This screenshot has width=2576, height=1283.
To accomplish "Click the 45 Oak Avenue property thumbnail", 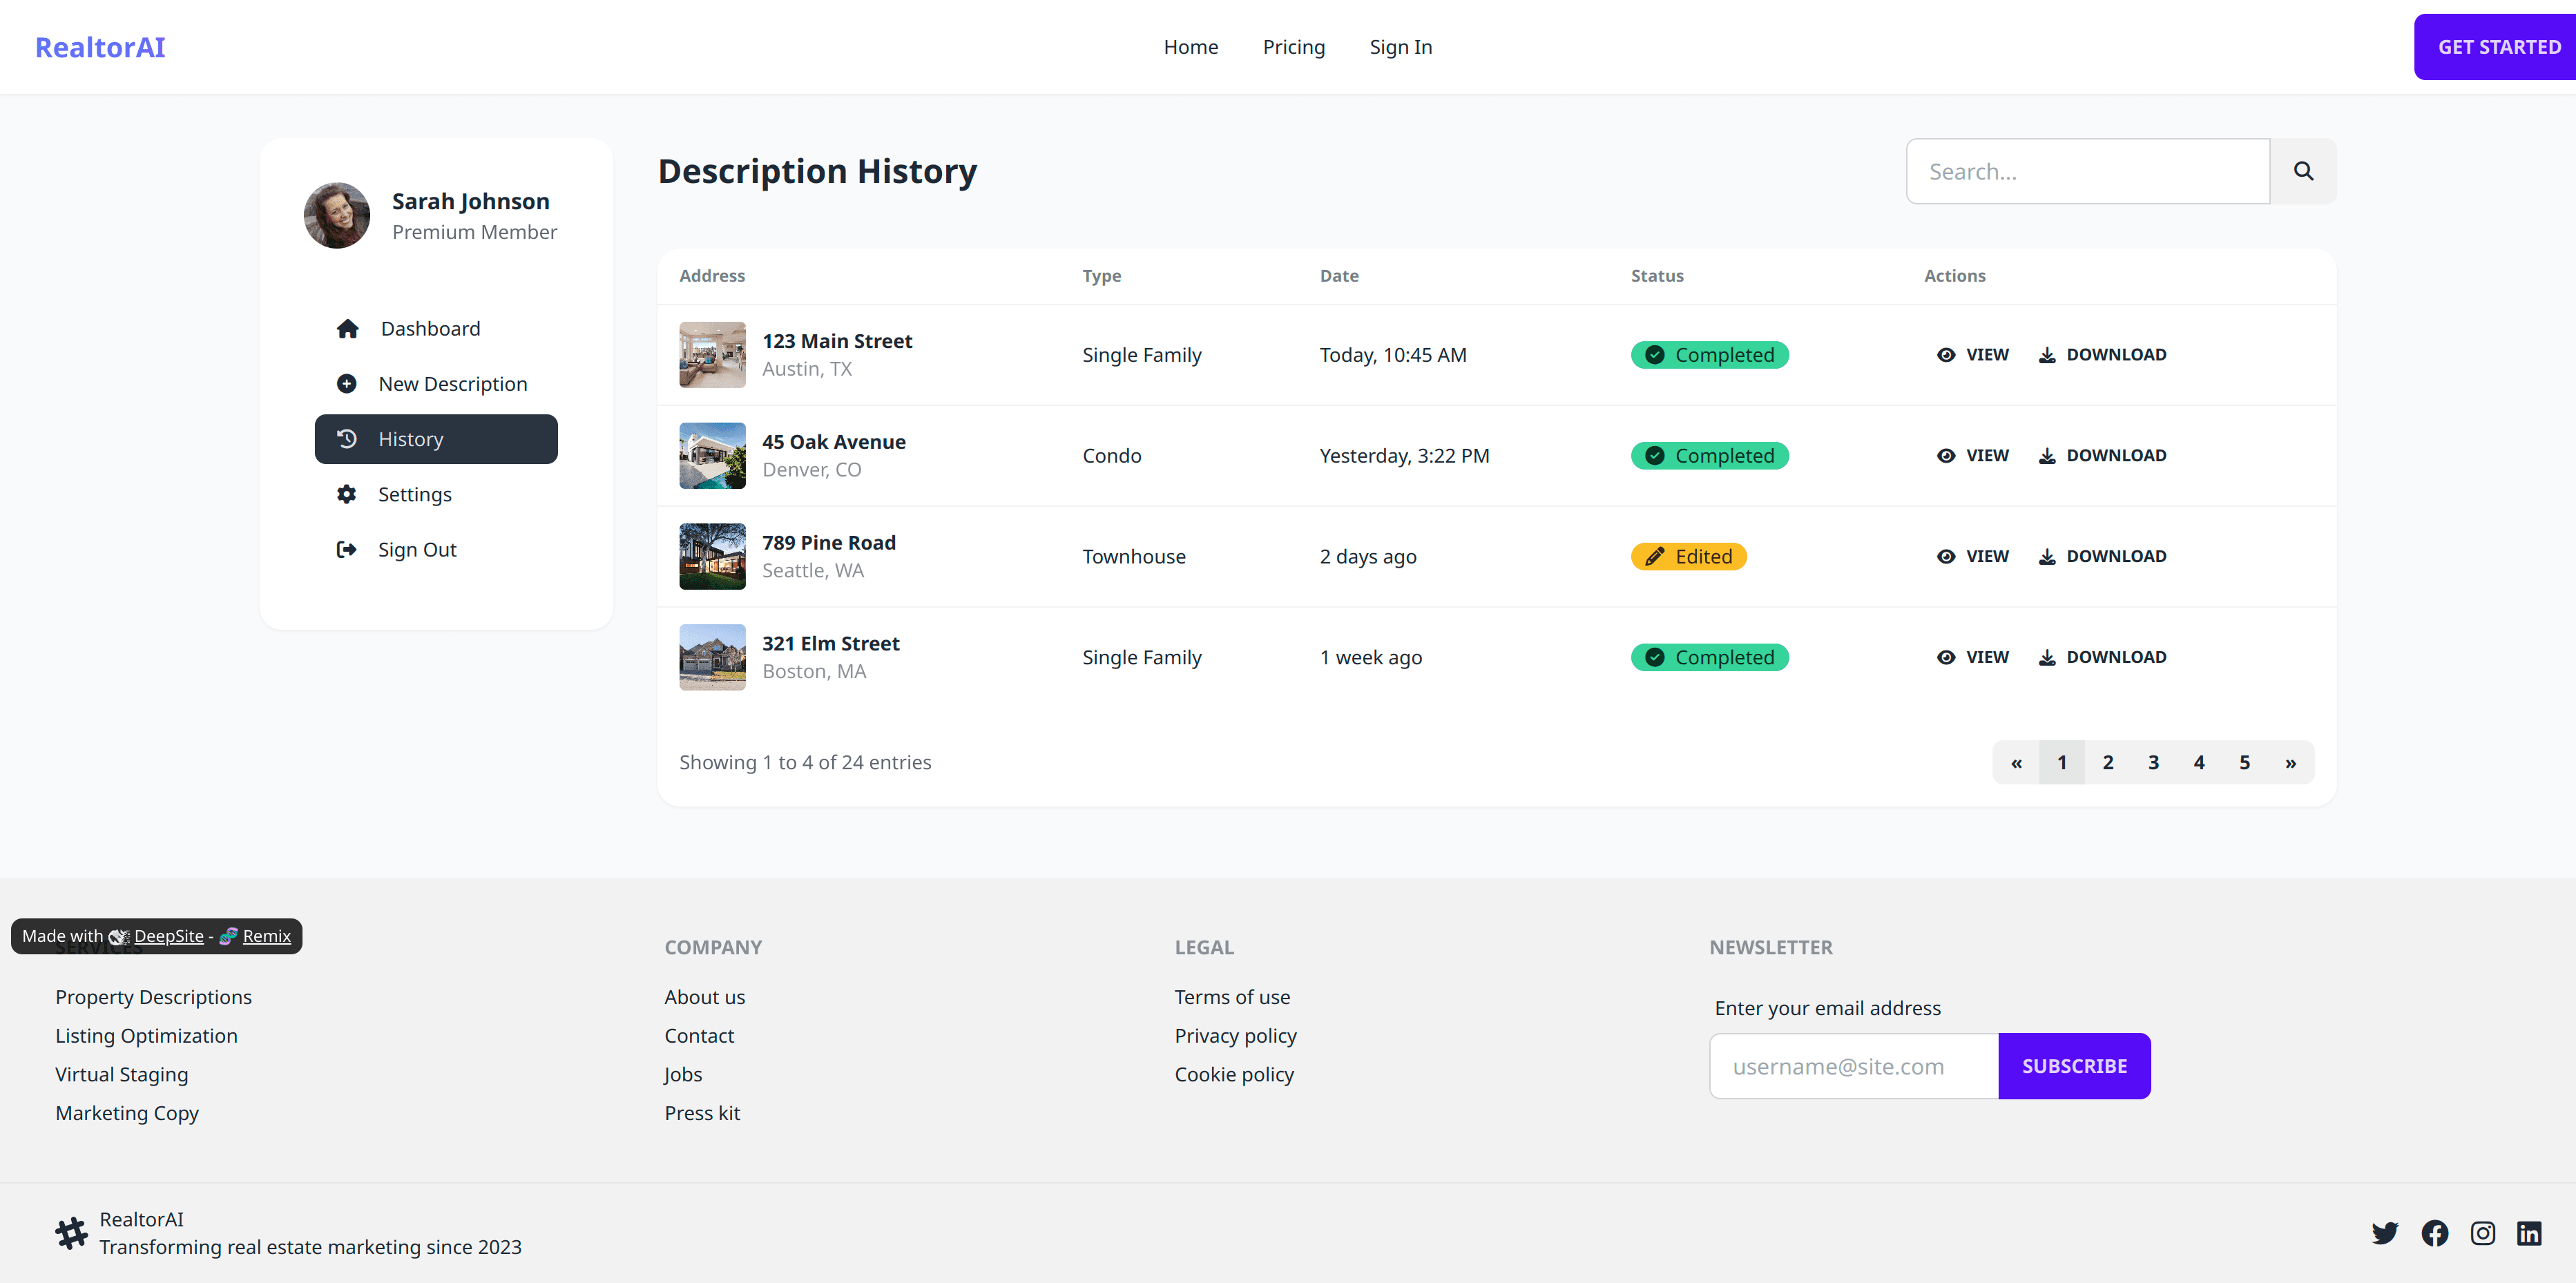I will click(x=711, y=456).
